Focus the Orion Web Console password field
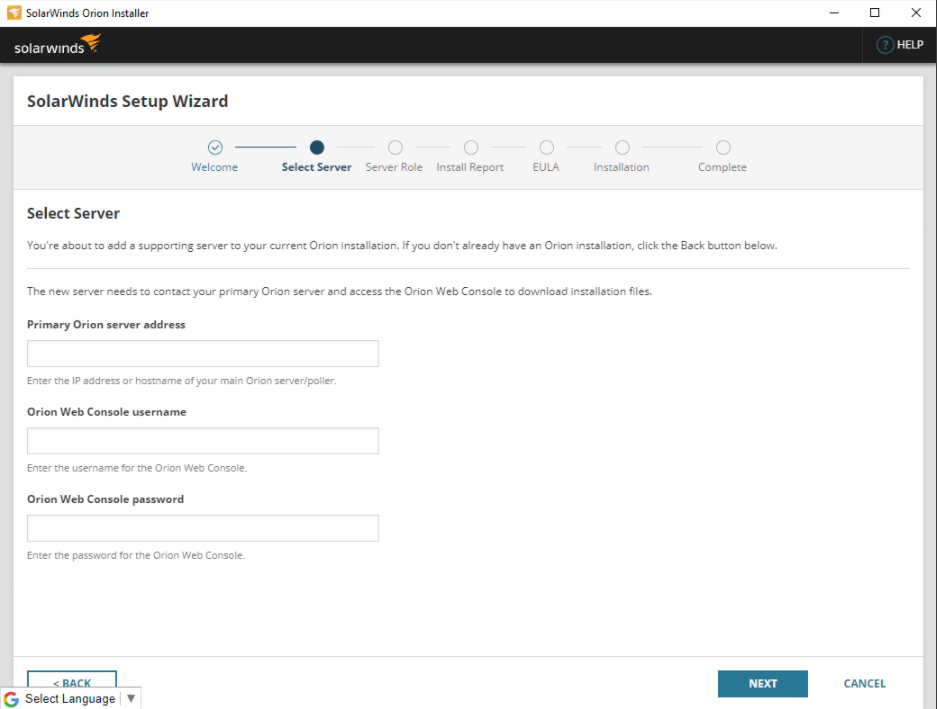The image size is (937, 709). [x=203, y=528]
